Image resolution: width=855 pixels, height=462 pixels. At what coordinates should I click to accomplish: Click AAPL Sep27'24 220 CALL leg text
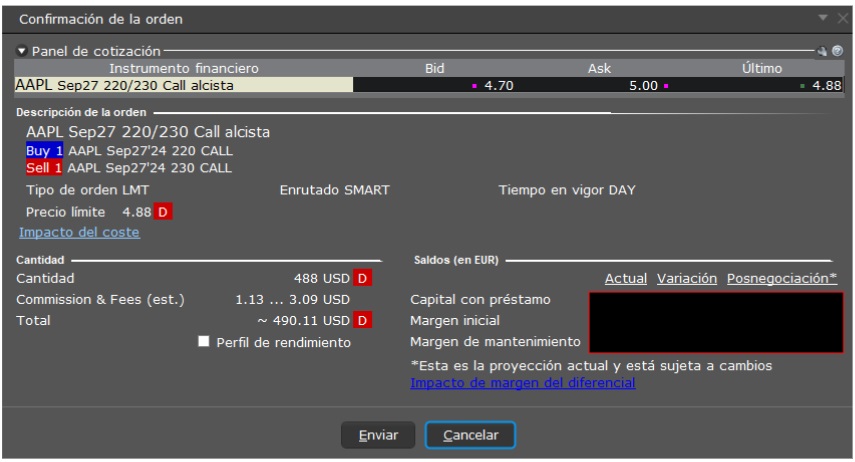pyautogui.click(x=150, y=151)
